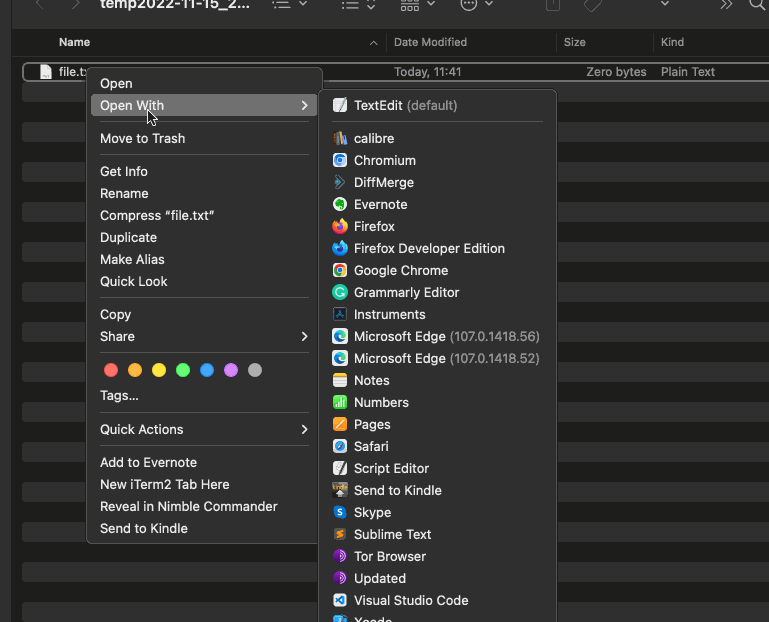Image resolution: width=769 pixels, height=622 pixels.
Task: Click the "Zero bytes" size cell
Action: pyautogui.click(x=616, y=72)
